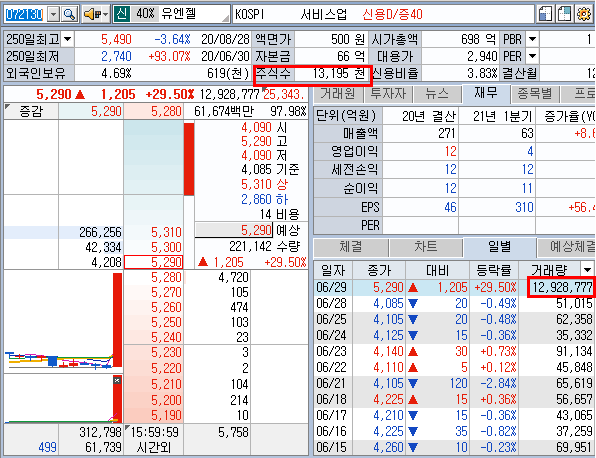This screenshot has width=596, height=458.
Task: Select the 06/15 daily row
Action: tap(454, 447)
